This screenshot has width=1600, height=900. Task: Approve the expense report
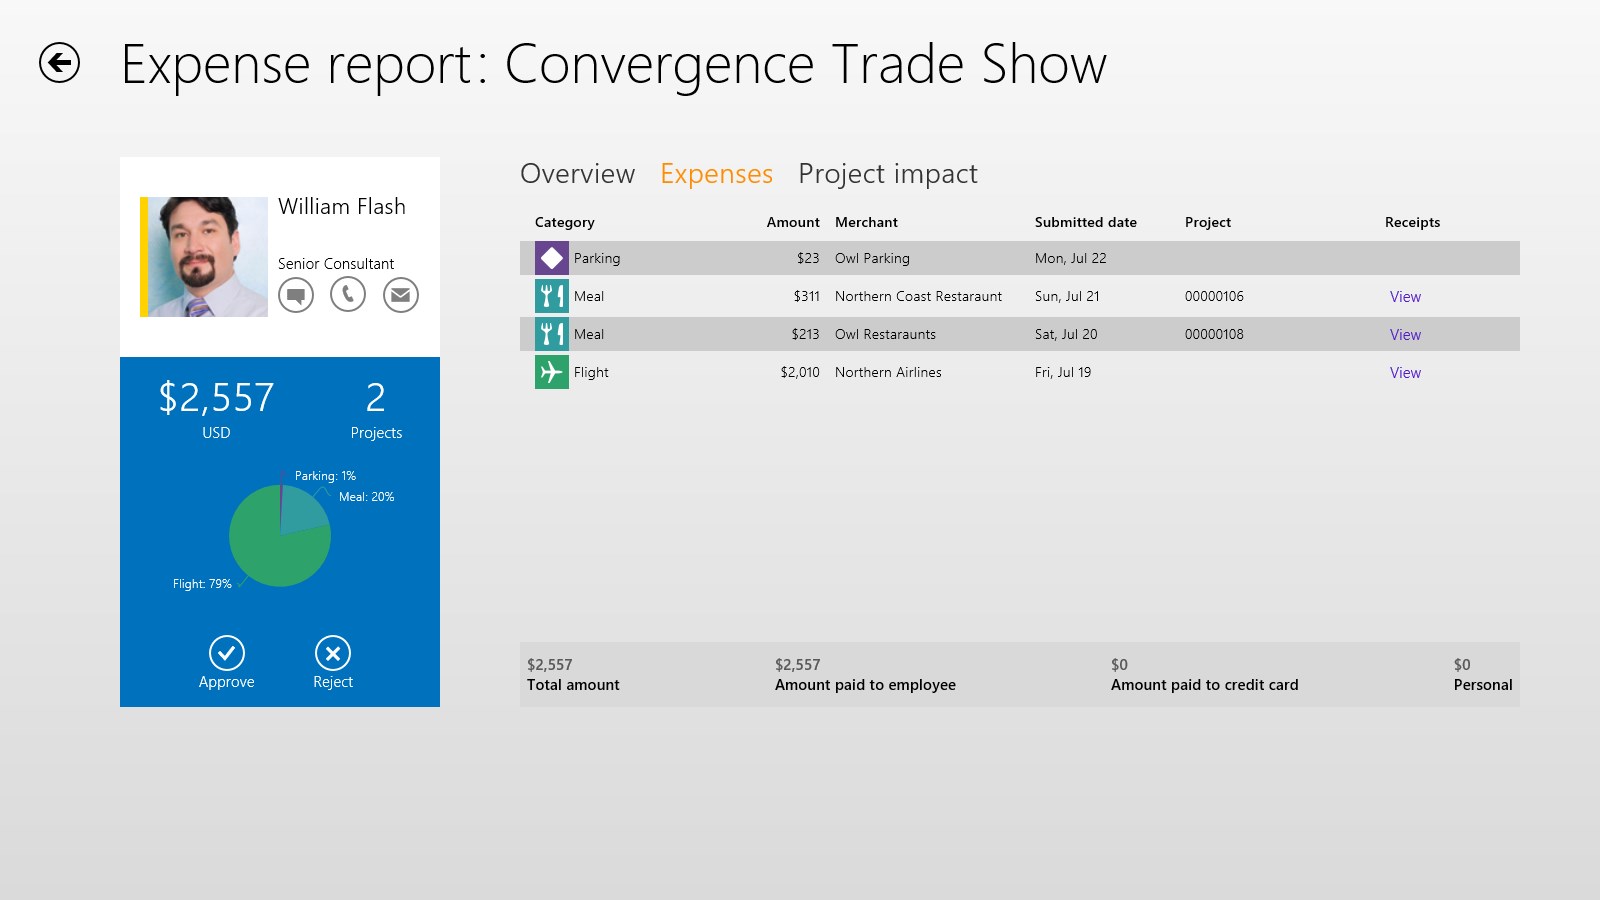(227, 654)
